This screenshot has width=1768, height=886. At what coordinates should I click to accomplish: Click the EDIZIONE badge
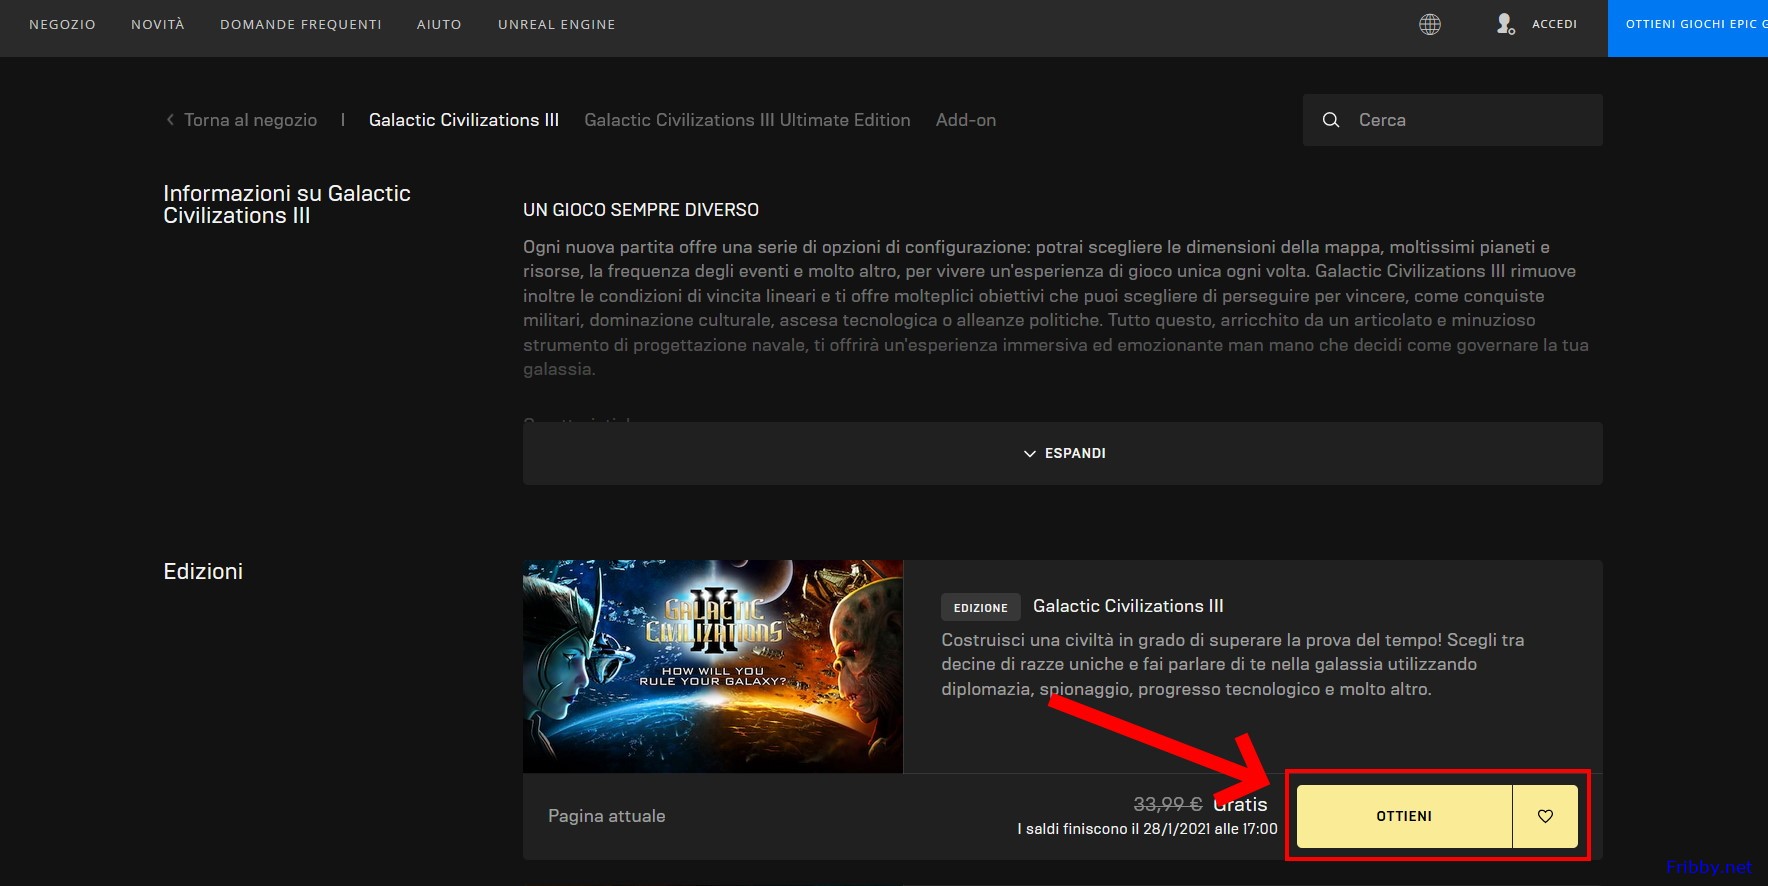pos(981,607)
